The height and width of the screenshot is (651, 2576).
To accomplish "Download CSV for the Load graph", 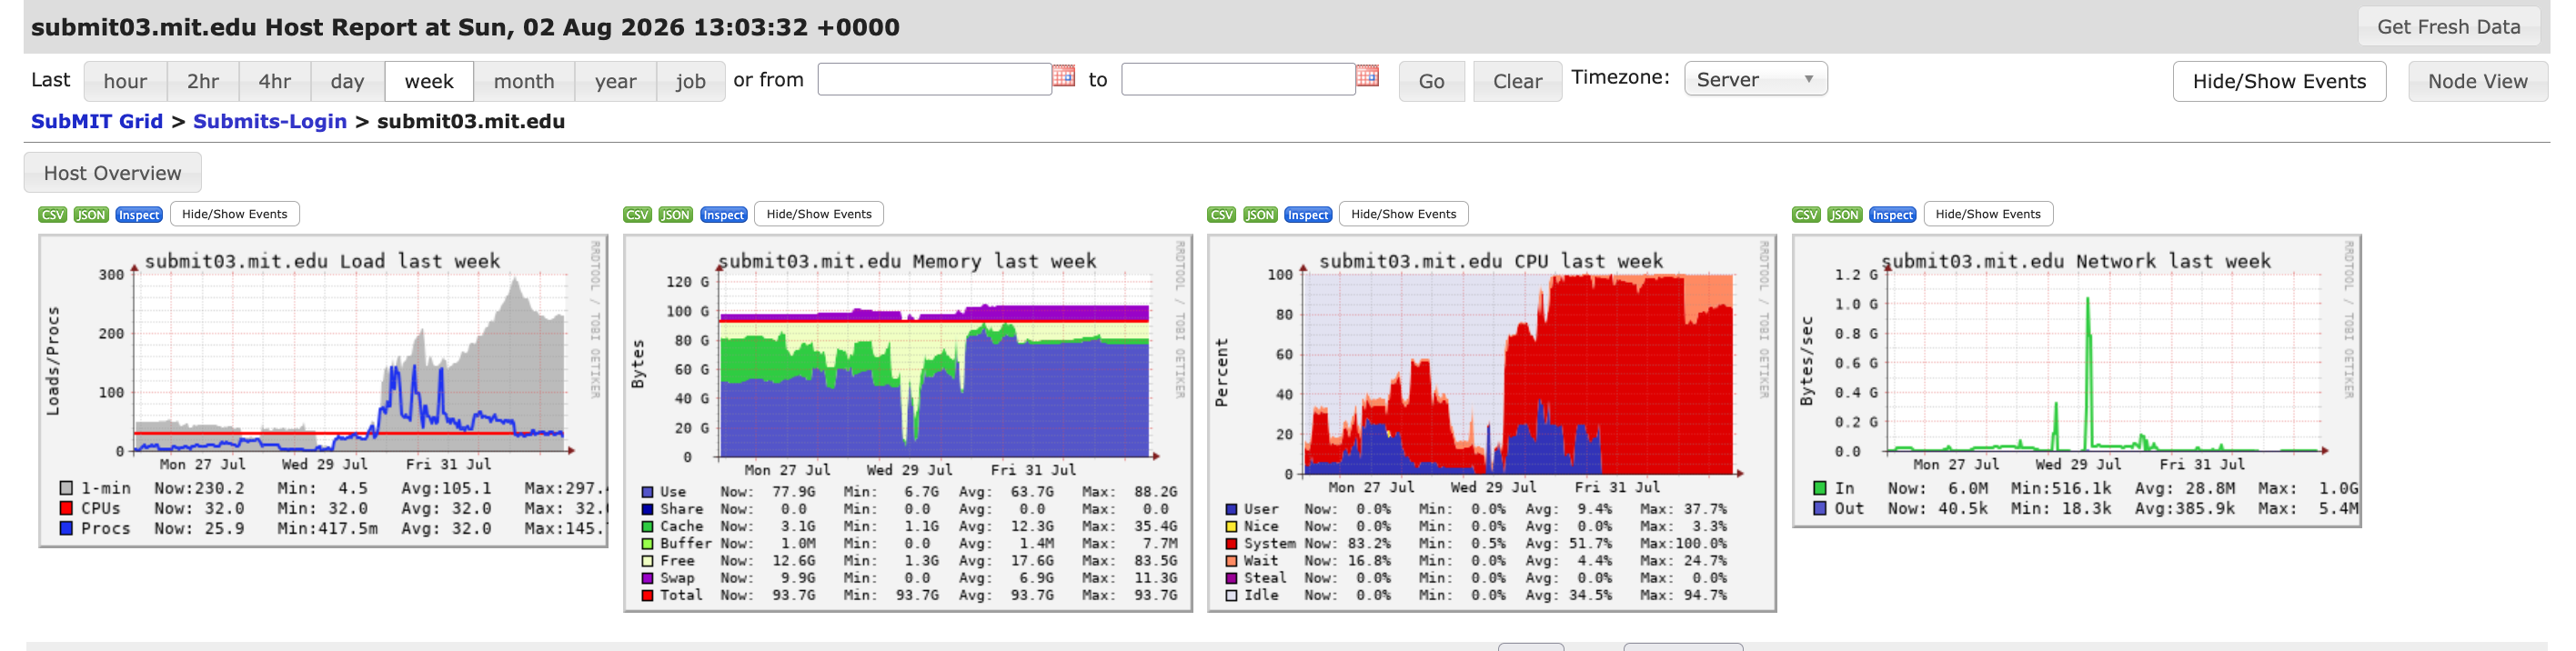I will [53, 215].
